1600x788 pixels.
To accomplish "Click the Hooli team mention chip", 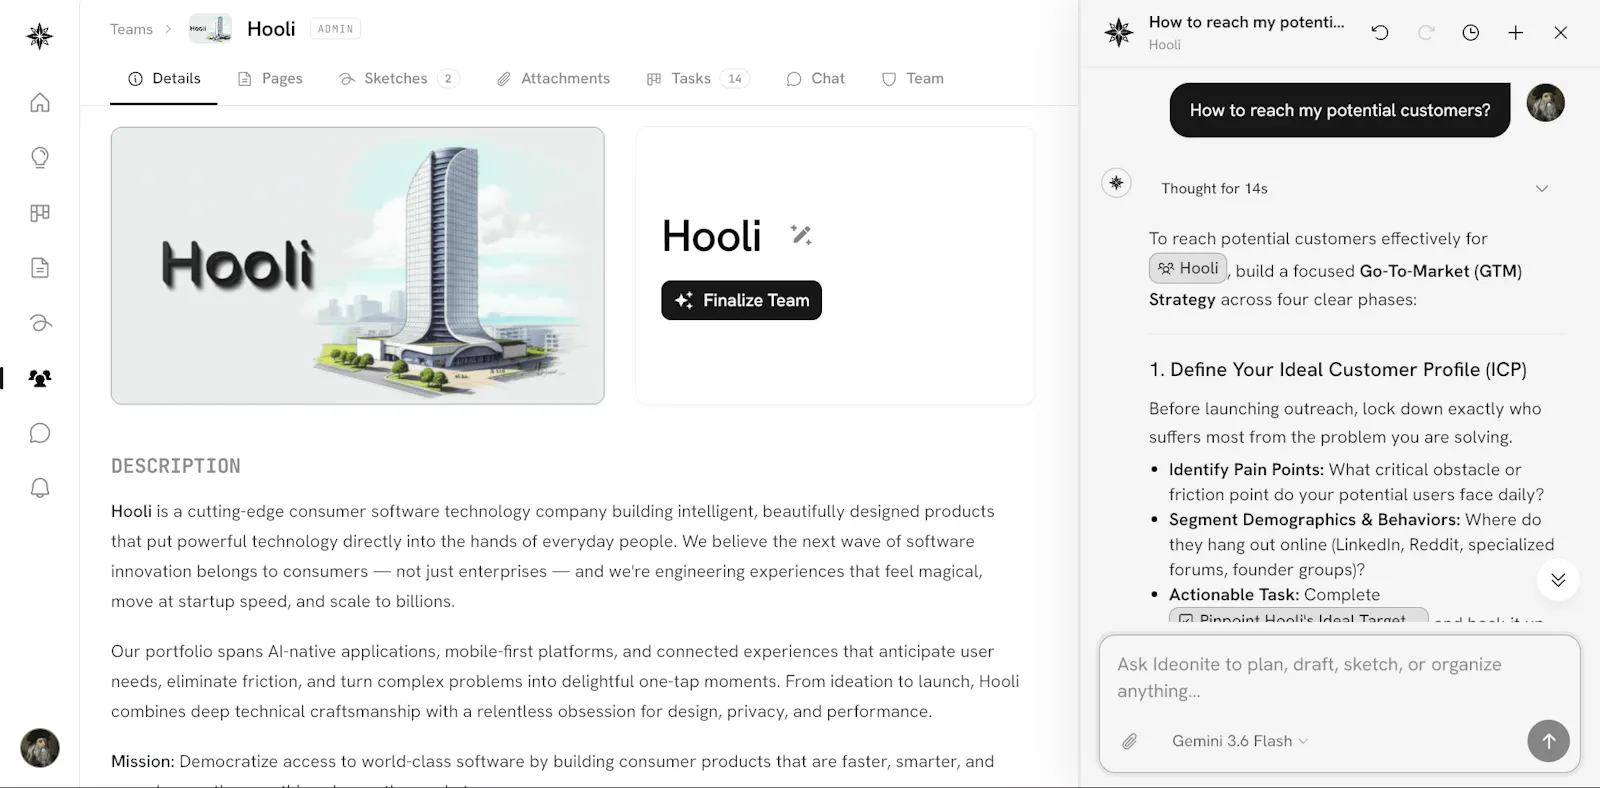I will click(1188, 268).
